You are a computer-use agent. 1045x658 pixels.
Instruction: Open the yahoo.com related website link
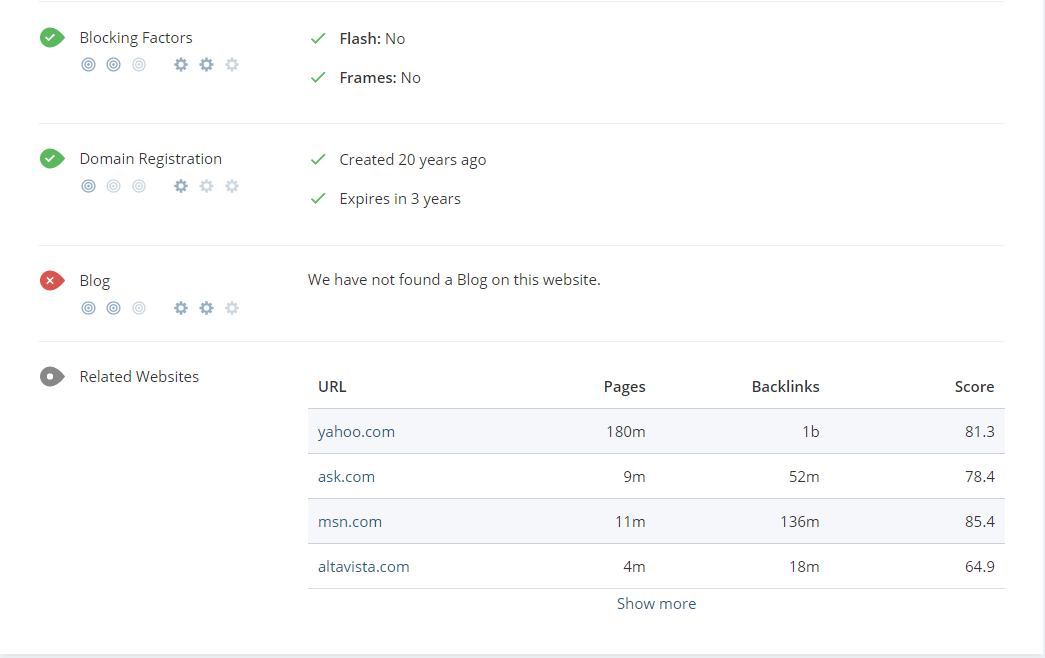[x=356, y=432]
